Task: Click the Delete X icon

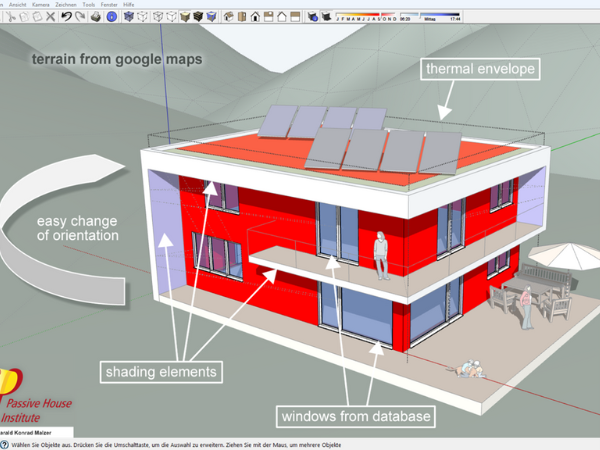Action: 51,16
